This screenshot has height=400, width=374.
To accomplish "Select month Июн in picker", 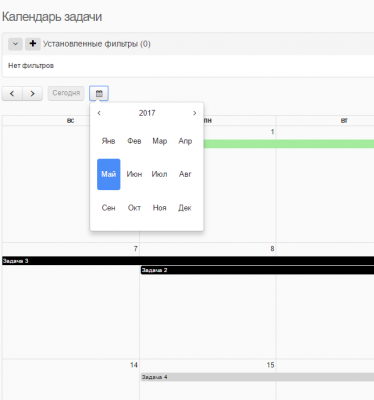I will pos(134,174).
